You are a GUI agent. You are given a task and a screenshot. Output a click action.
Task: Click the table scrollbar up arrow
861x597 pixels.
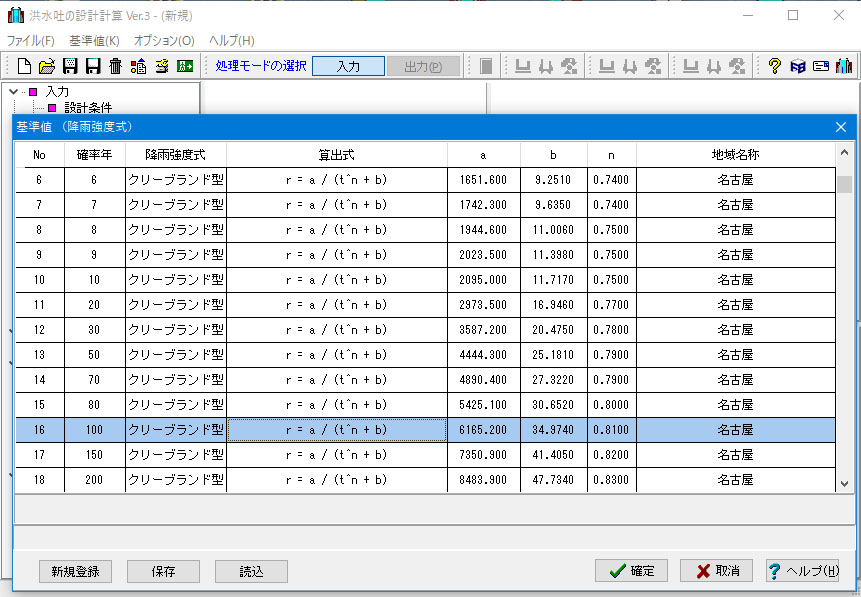point(845,152)
